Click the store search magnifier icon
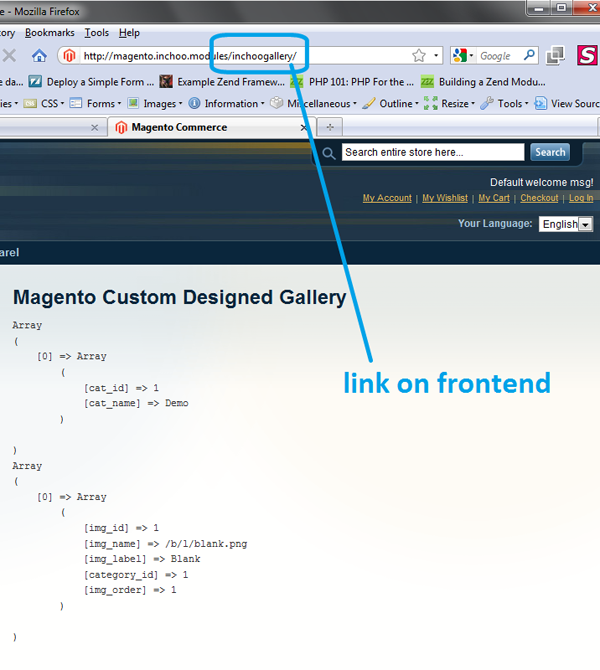The image size is (600, 670). click(329, 153)
